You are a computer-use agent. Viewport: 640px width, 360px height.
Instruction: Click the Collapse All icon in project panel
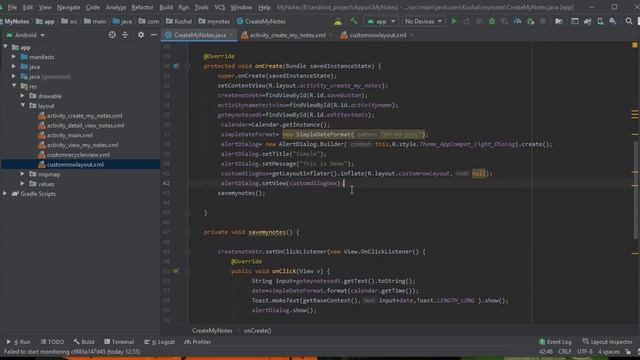(125, 35)
